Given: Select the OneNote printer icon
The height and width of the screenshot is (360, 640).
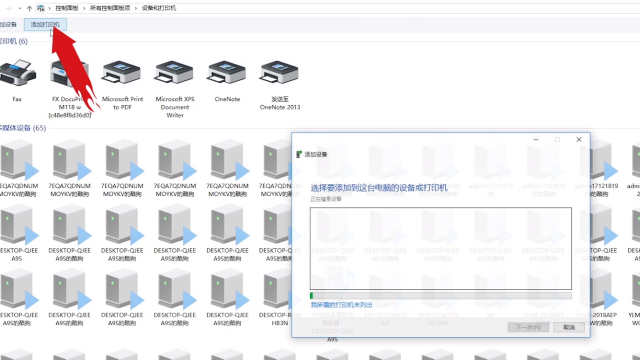Looking at the screenshot, I should [227, 73].
